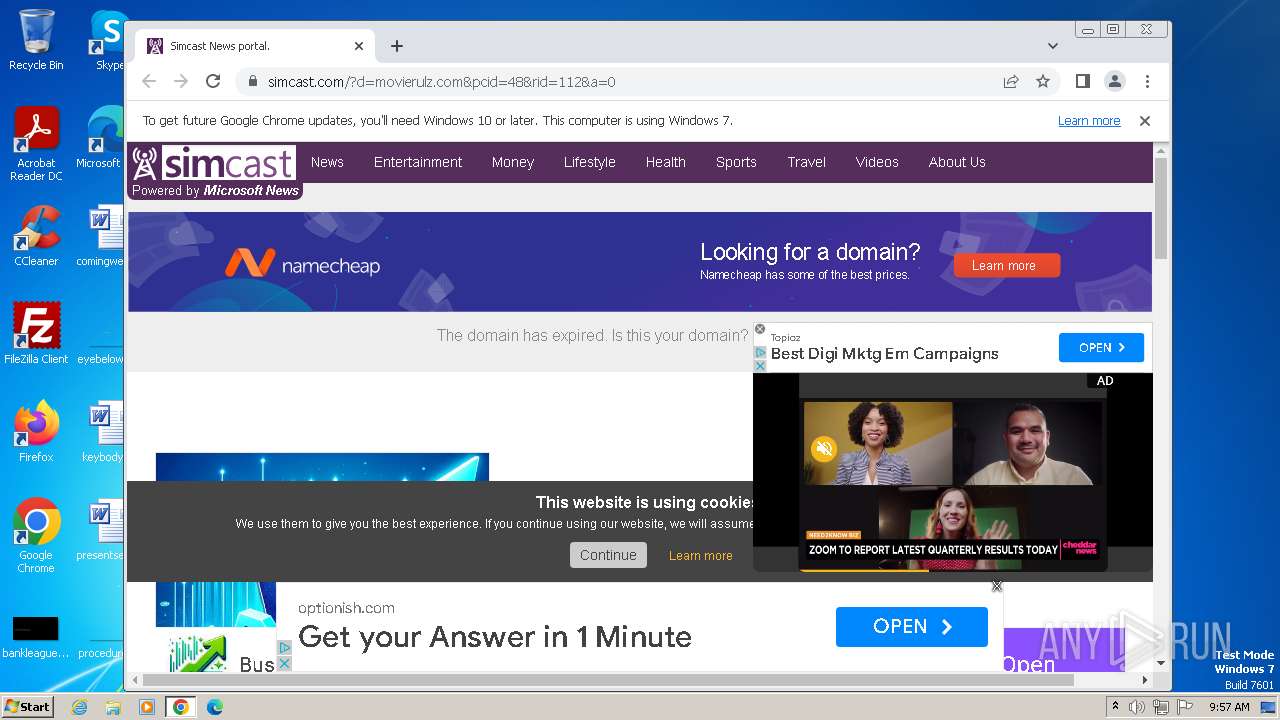This screenshot has width=1280, height=720.
Task: Open Media Player taskbar icon
Action: 147,707
